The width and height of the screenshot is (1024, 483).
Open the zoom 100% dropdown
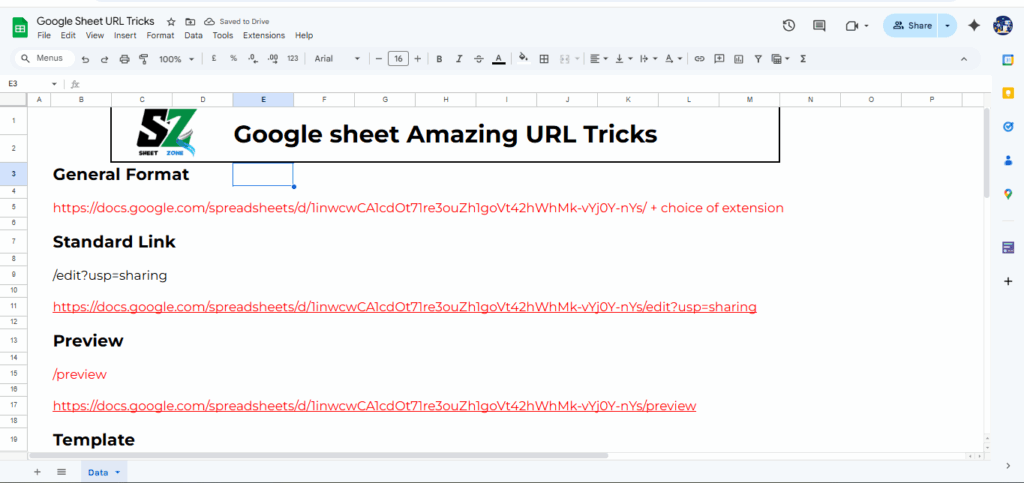point(176,59)
